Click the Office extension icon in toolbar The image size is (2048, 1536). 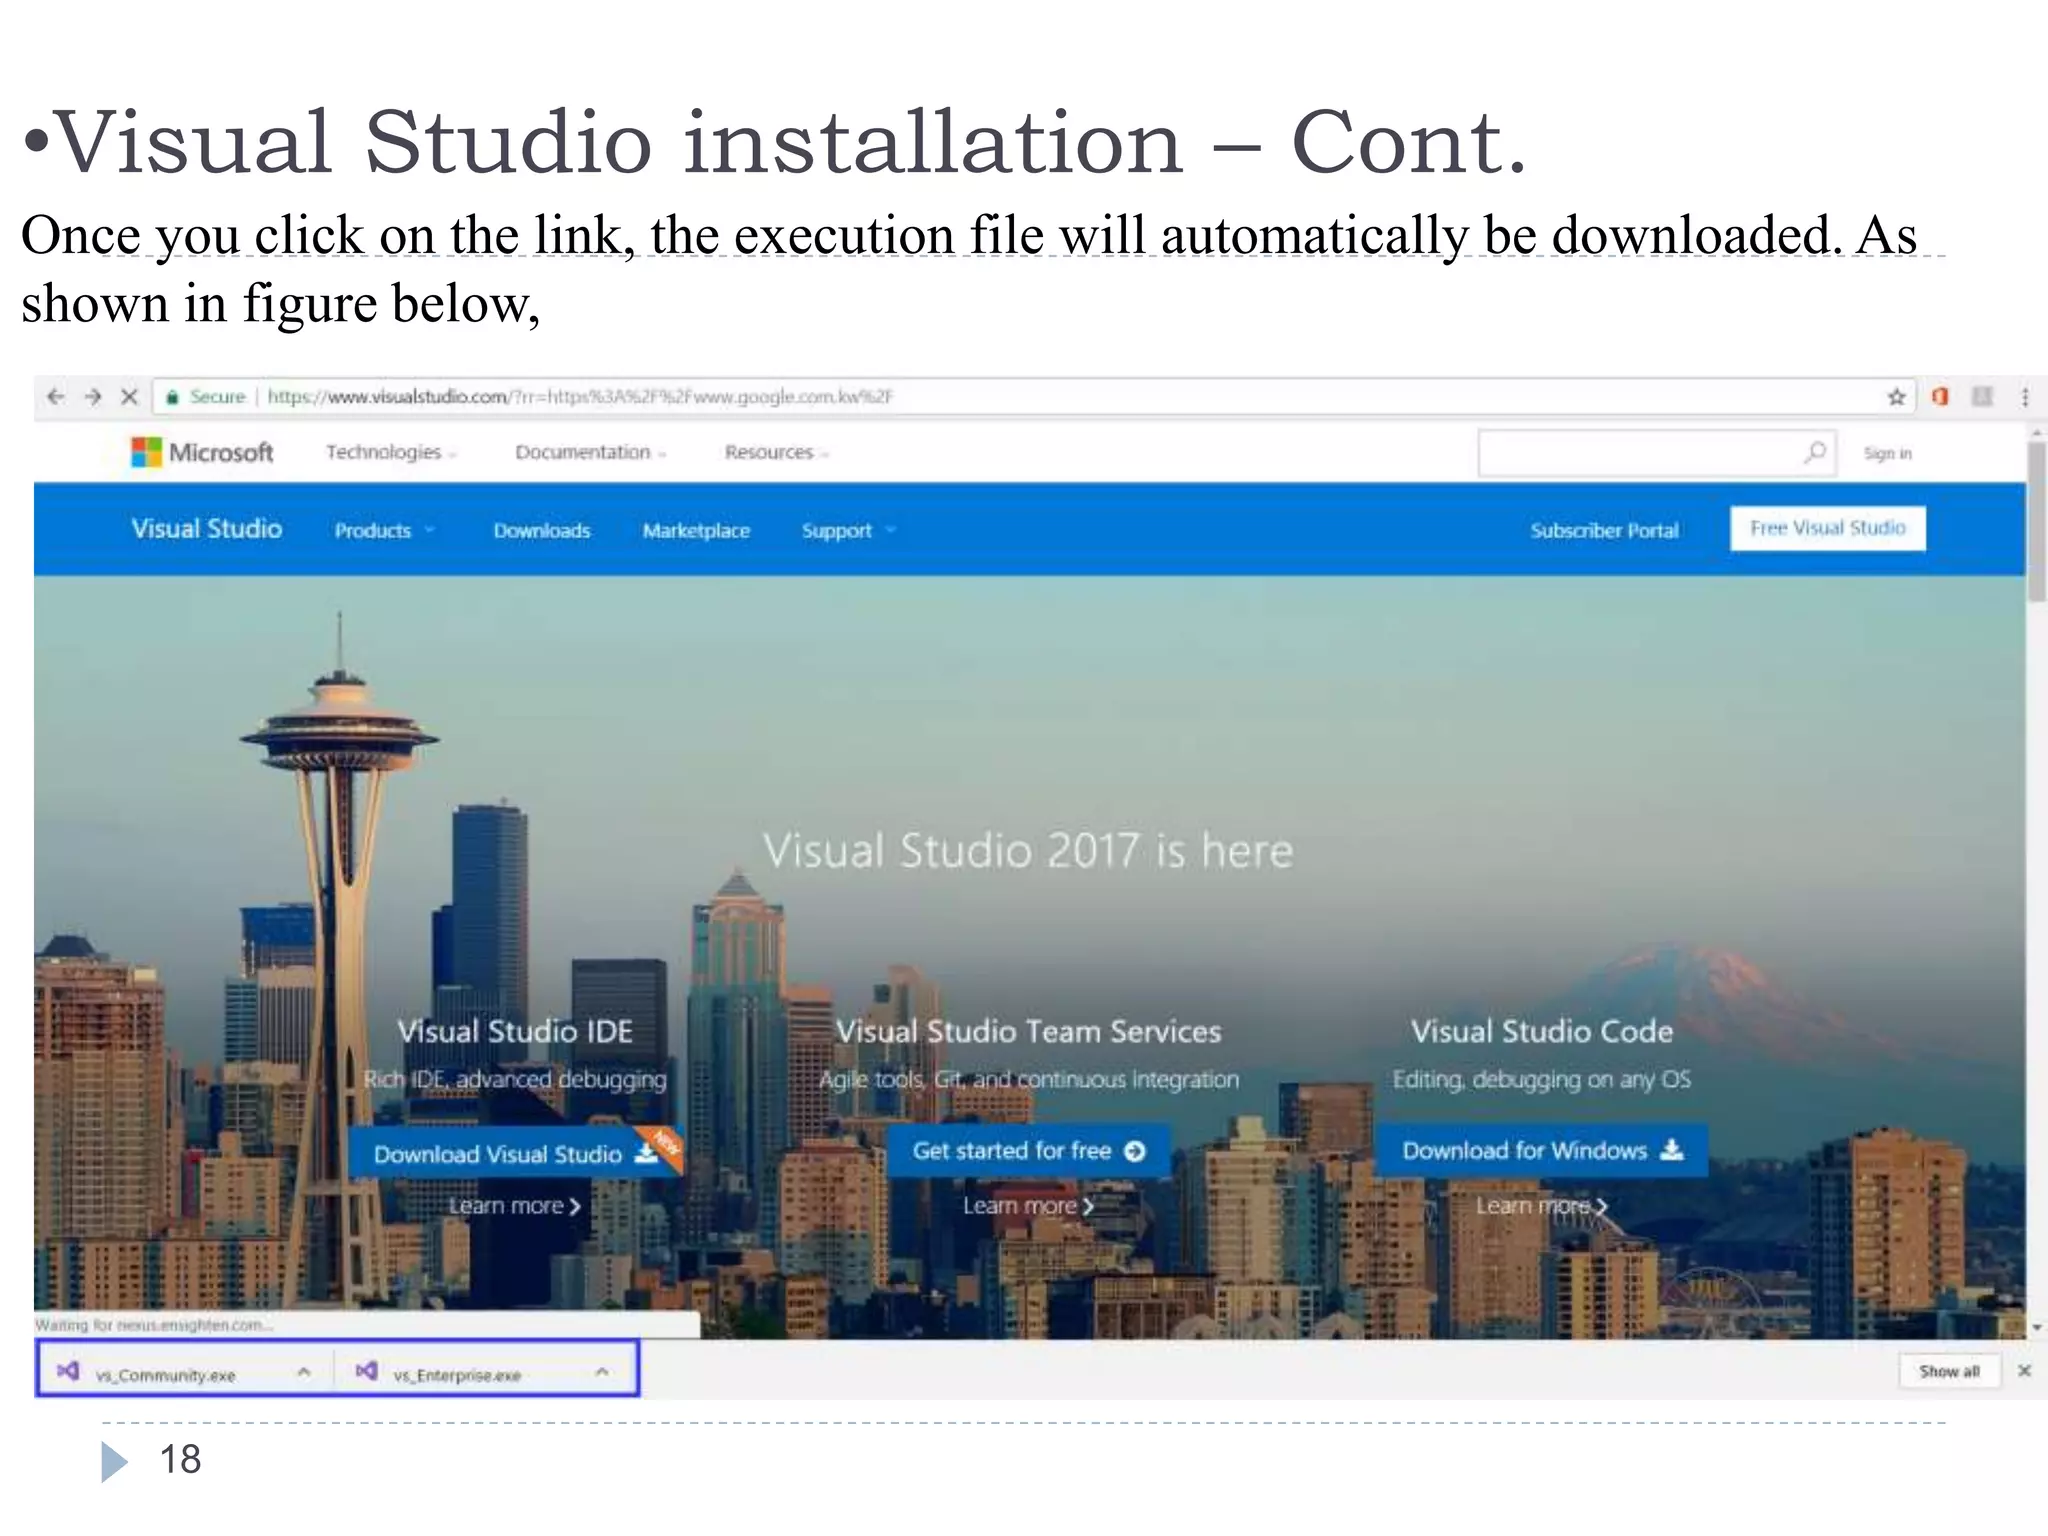tap(1940, 397)
